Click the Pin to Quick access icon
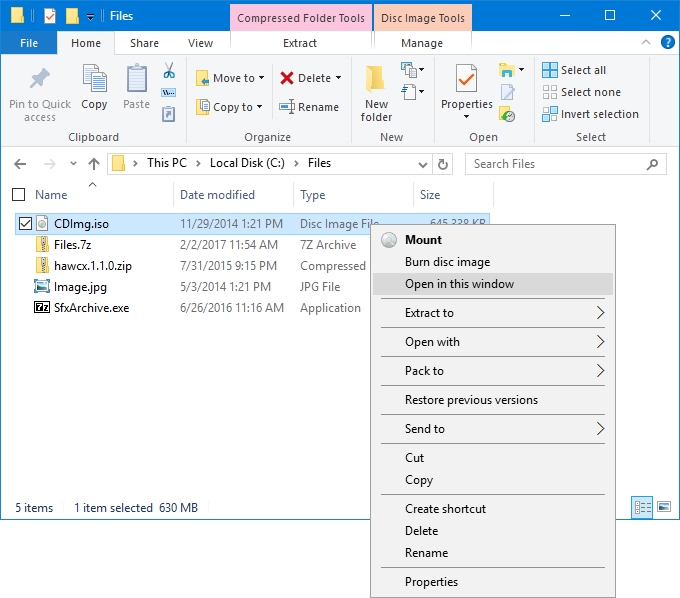The image size is (680, 598). click(39, 79)
